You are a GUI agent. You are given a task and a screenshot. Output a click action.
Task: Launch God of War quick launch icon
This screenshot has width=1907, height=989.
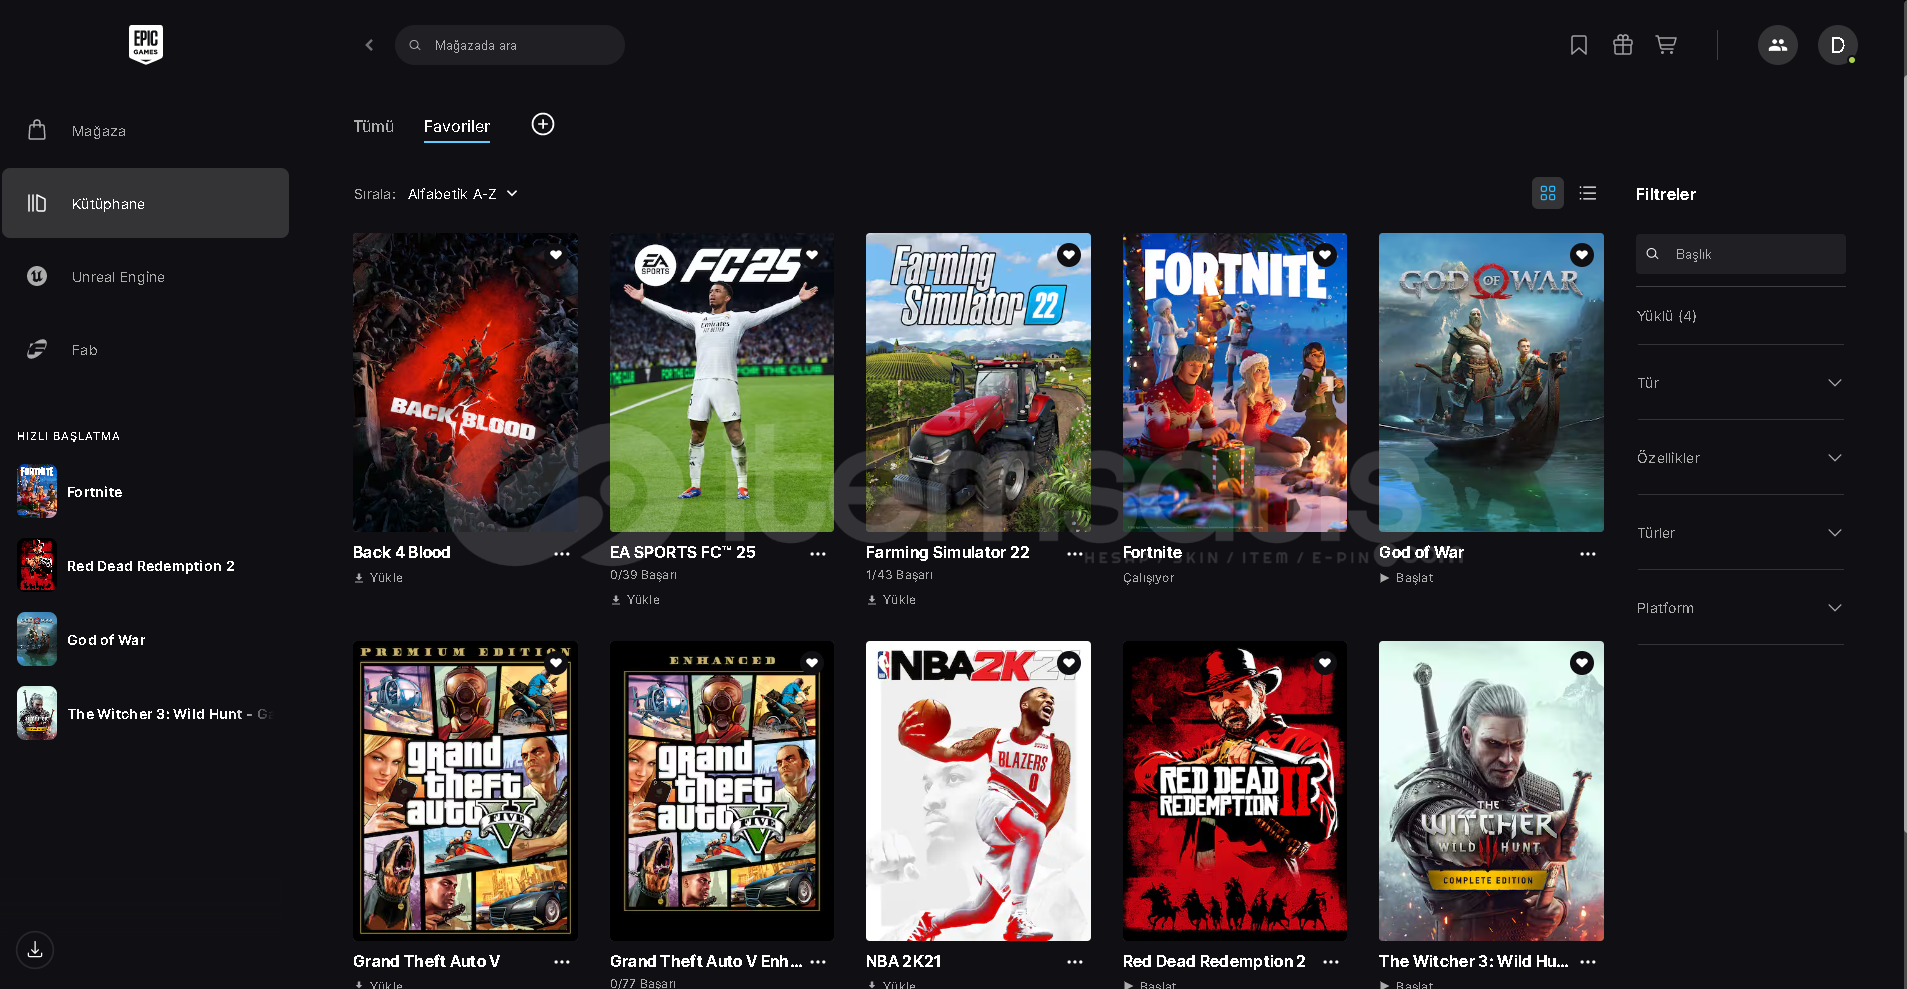[37, 640]
